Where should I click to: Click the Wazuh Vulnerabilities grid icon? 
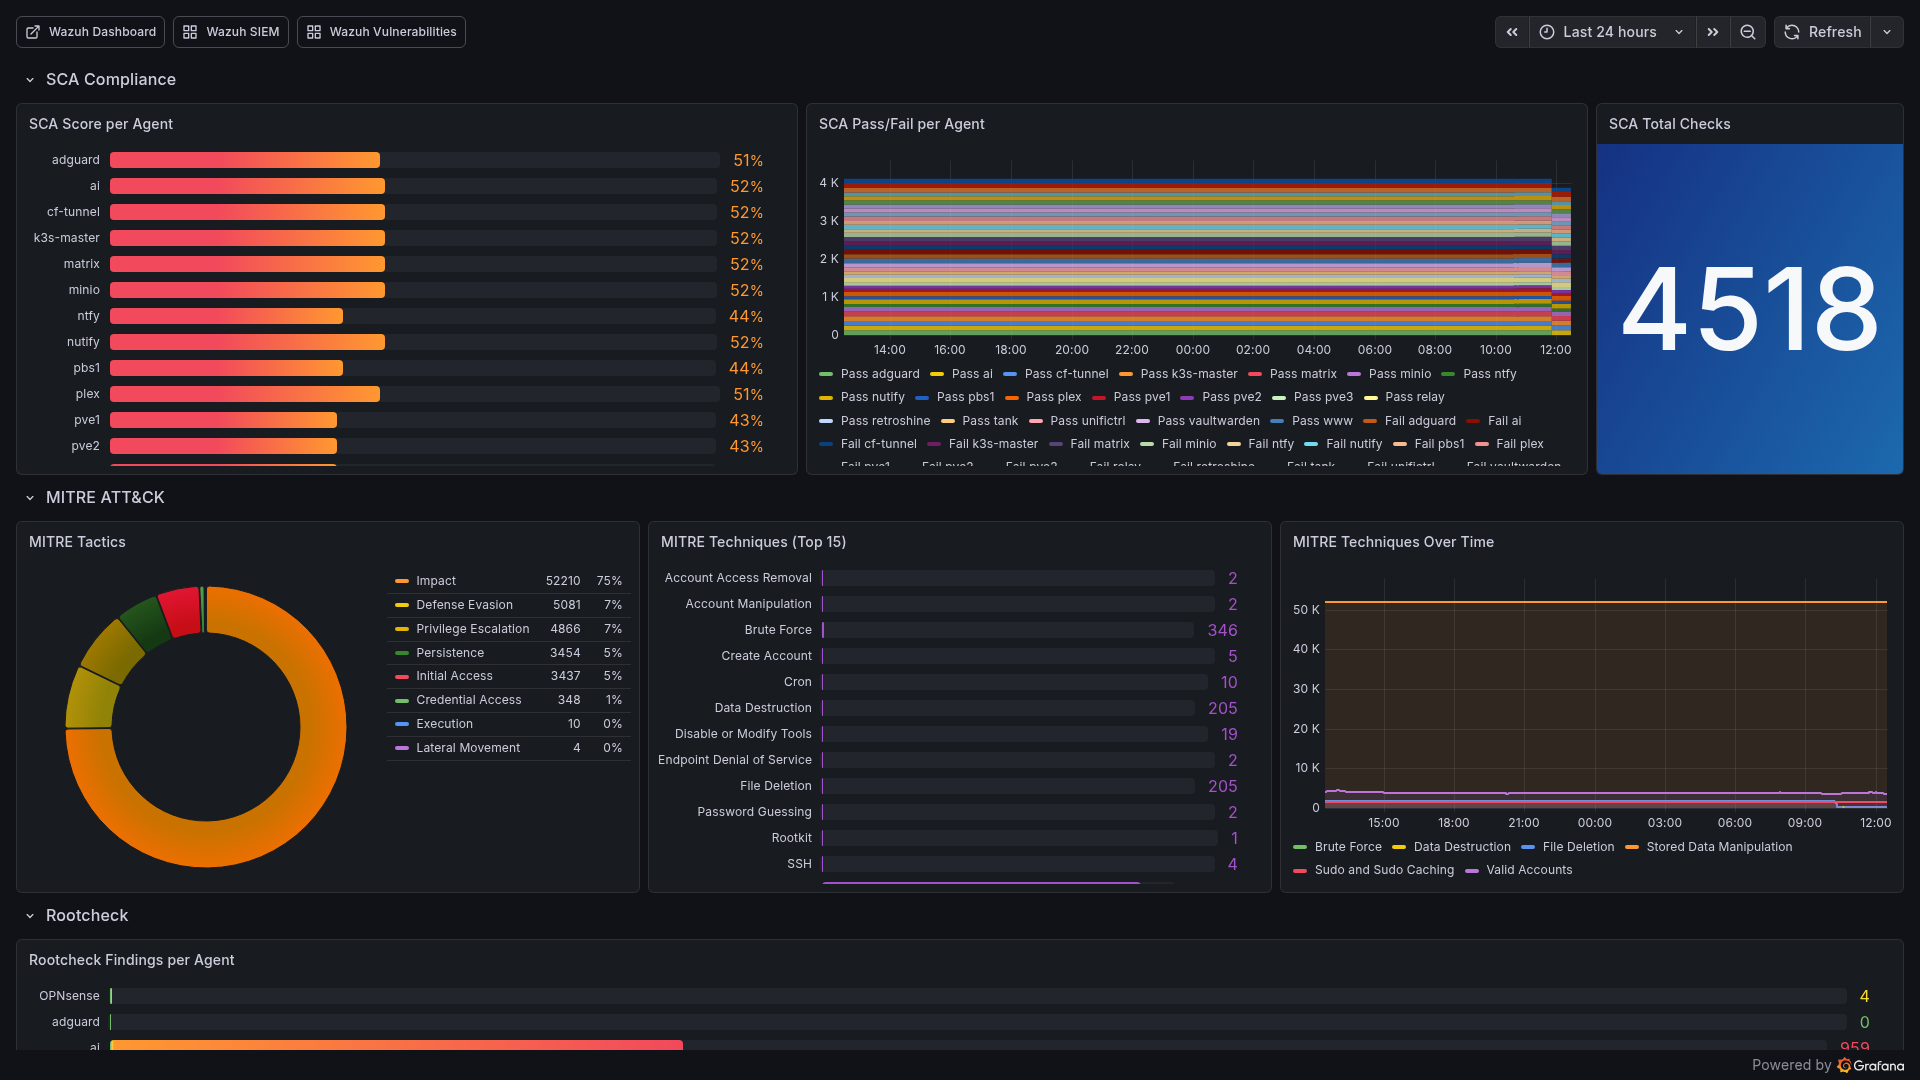coord(314,32)
